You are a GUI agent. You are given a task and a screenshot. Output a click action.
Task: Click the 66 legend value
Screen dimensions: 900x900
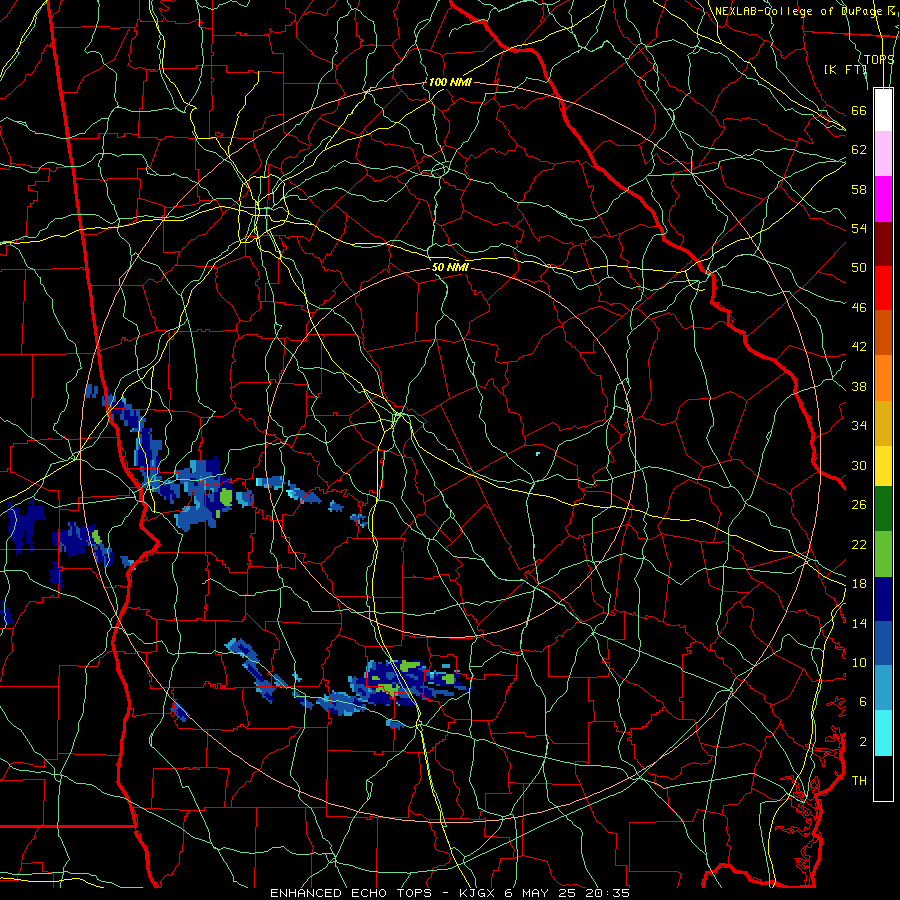tap(859, 110)
